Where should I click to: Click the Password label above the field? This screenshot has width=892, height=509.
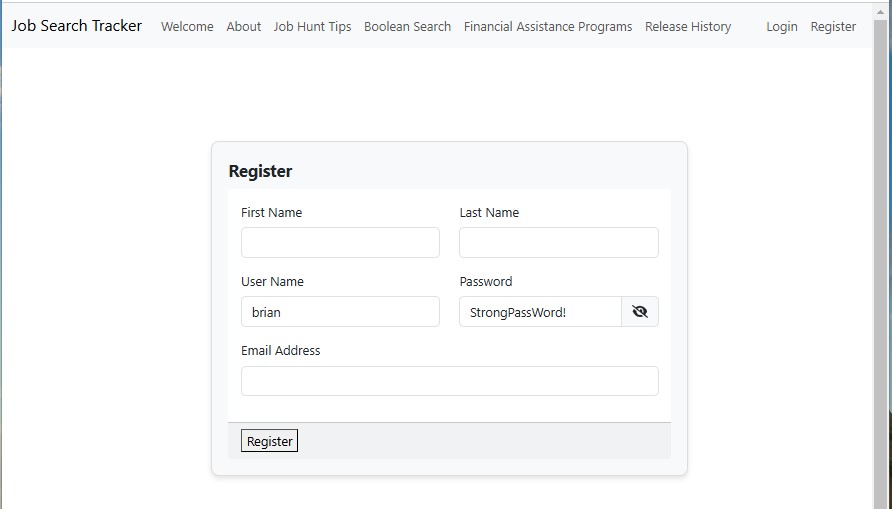(486, 282)
